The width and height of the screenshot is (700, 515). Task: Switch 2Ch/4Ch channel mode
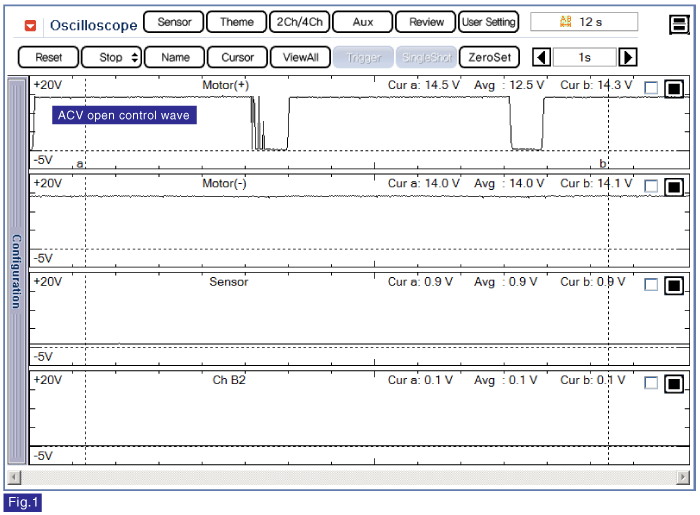click(300, 22)
